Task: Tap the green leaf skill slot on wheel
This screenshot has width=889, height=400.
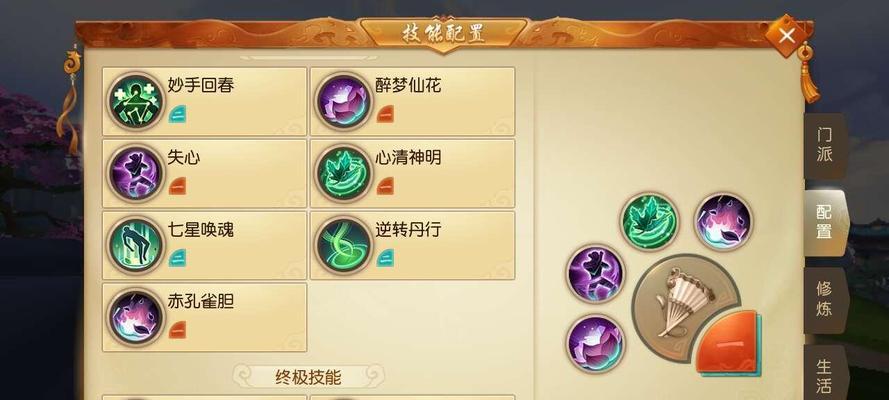Action: 650,222
